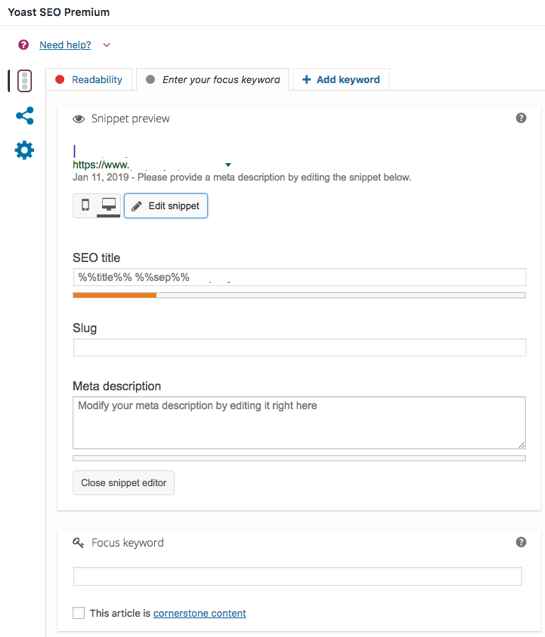Open the Social share settings icon

(24, 116)
